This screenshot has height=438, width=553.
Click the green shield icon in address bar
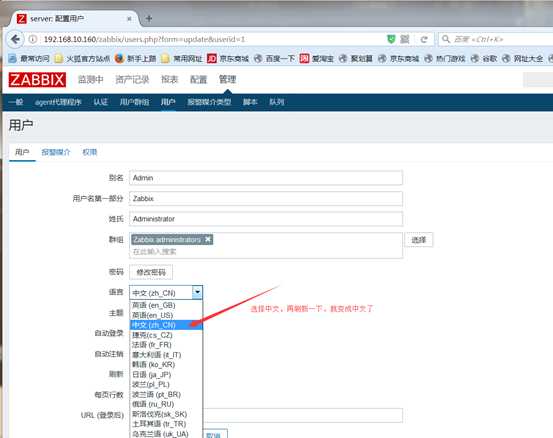[391, 39]
